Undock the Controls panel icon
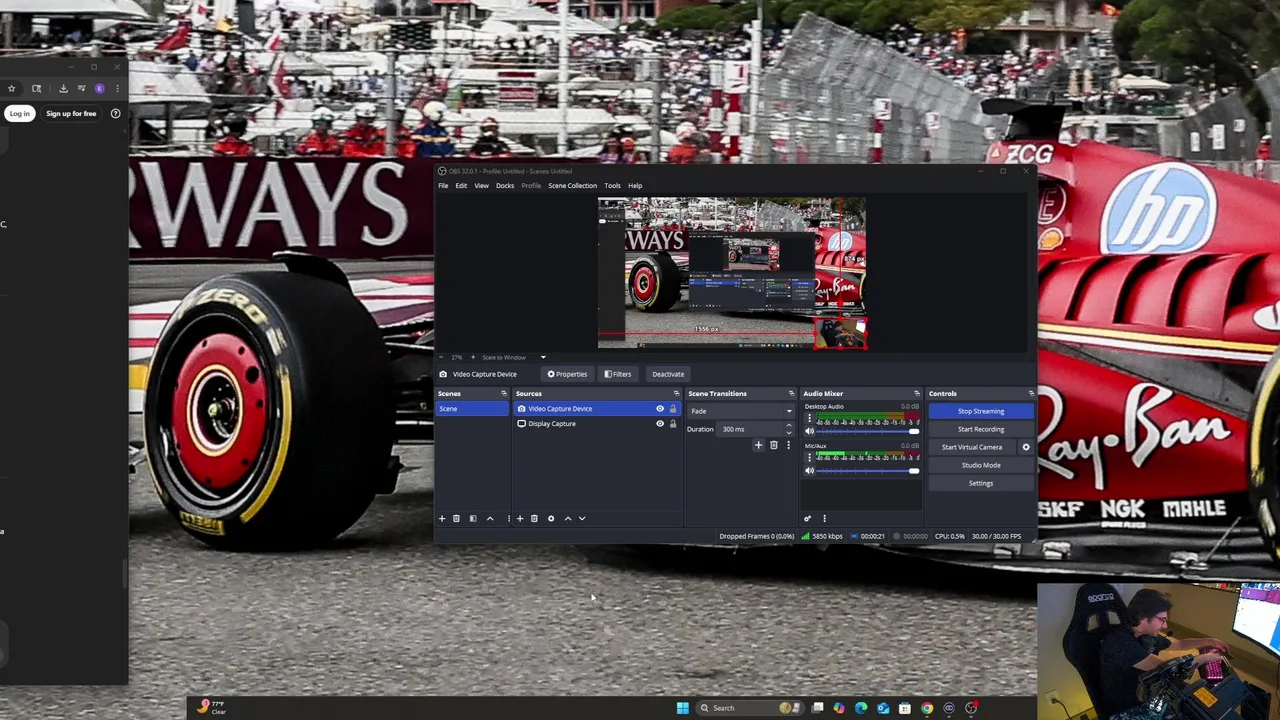This screenshot has width=1280, height=720. click(1031, 393)
